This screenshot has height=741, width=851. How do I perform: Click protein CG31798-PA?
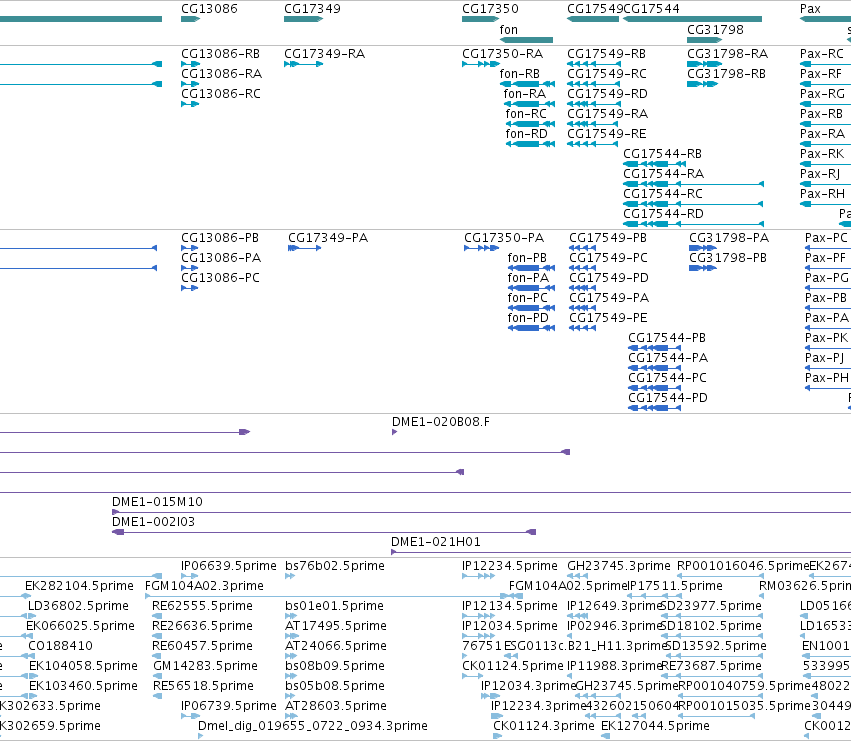(x=729, y=238)
